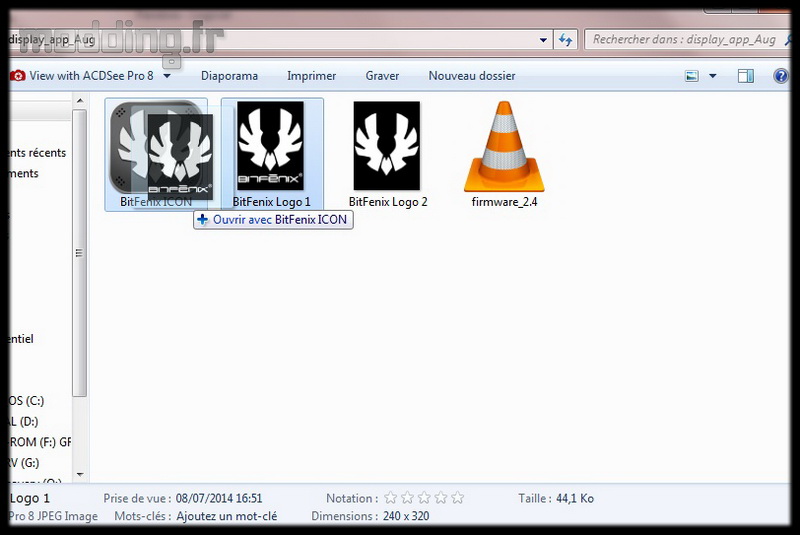Screen dimensions: 800x535
Task: Open the view options dropdown arrow
Action: pyautogui.click(x=712, y=77)
